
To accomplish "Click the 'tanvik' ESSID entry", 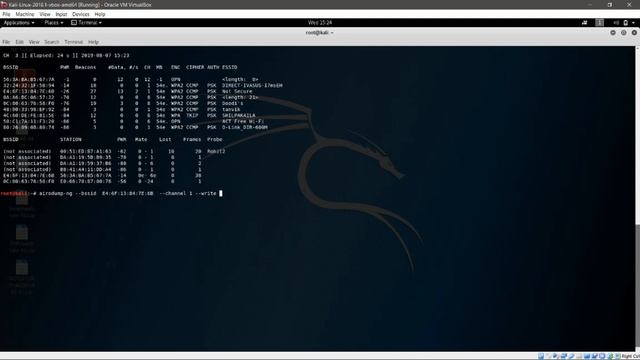I will [231, 109].
